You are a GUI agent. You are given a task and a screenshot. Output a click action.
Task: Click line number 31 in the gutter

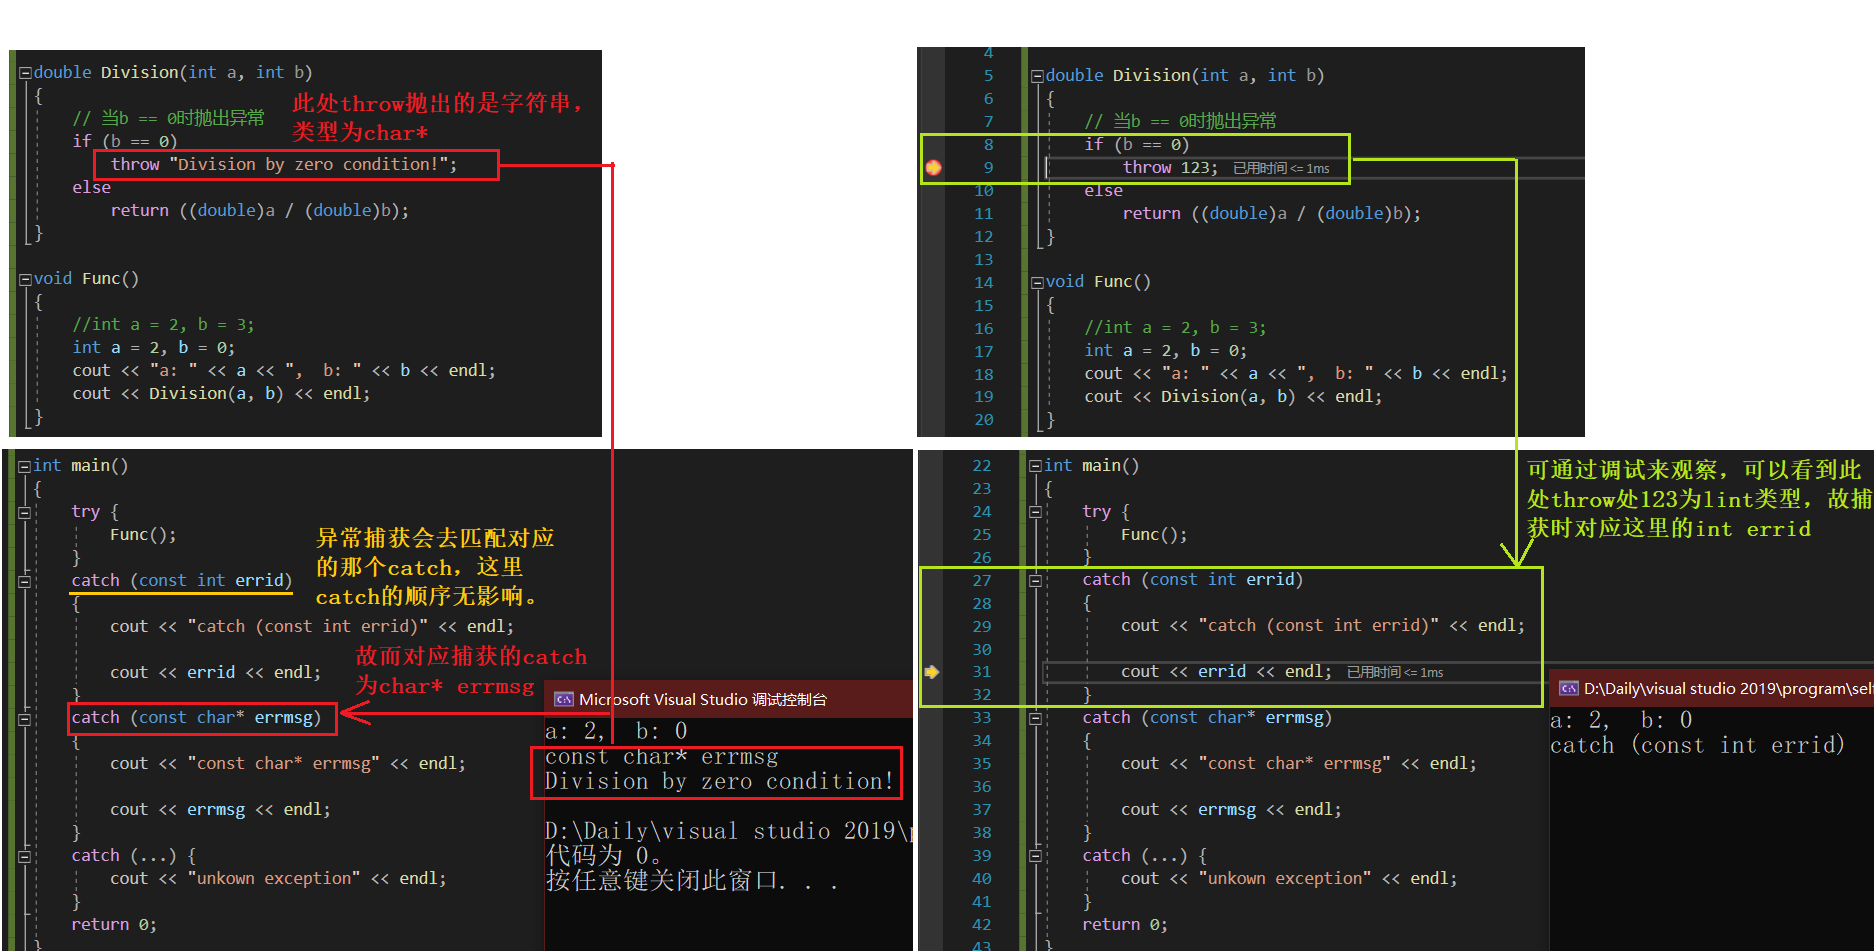coord(982,672)
